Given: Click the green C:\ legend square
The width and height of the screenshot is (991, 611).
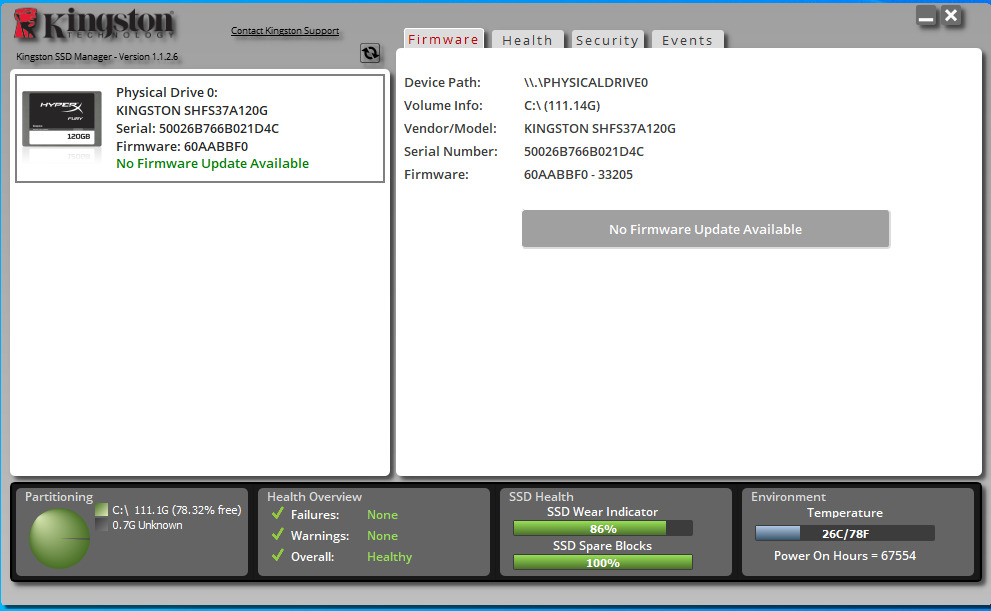Looking at the screenshot, I should (x=102, y=509).
